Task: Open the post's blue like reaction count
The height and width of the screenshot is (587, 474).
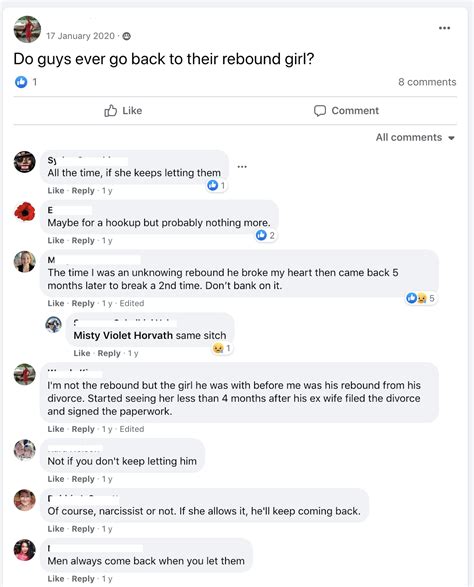Action: point(26,82)
